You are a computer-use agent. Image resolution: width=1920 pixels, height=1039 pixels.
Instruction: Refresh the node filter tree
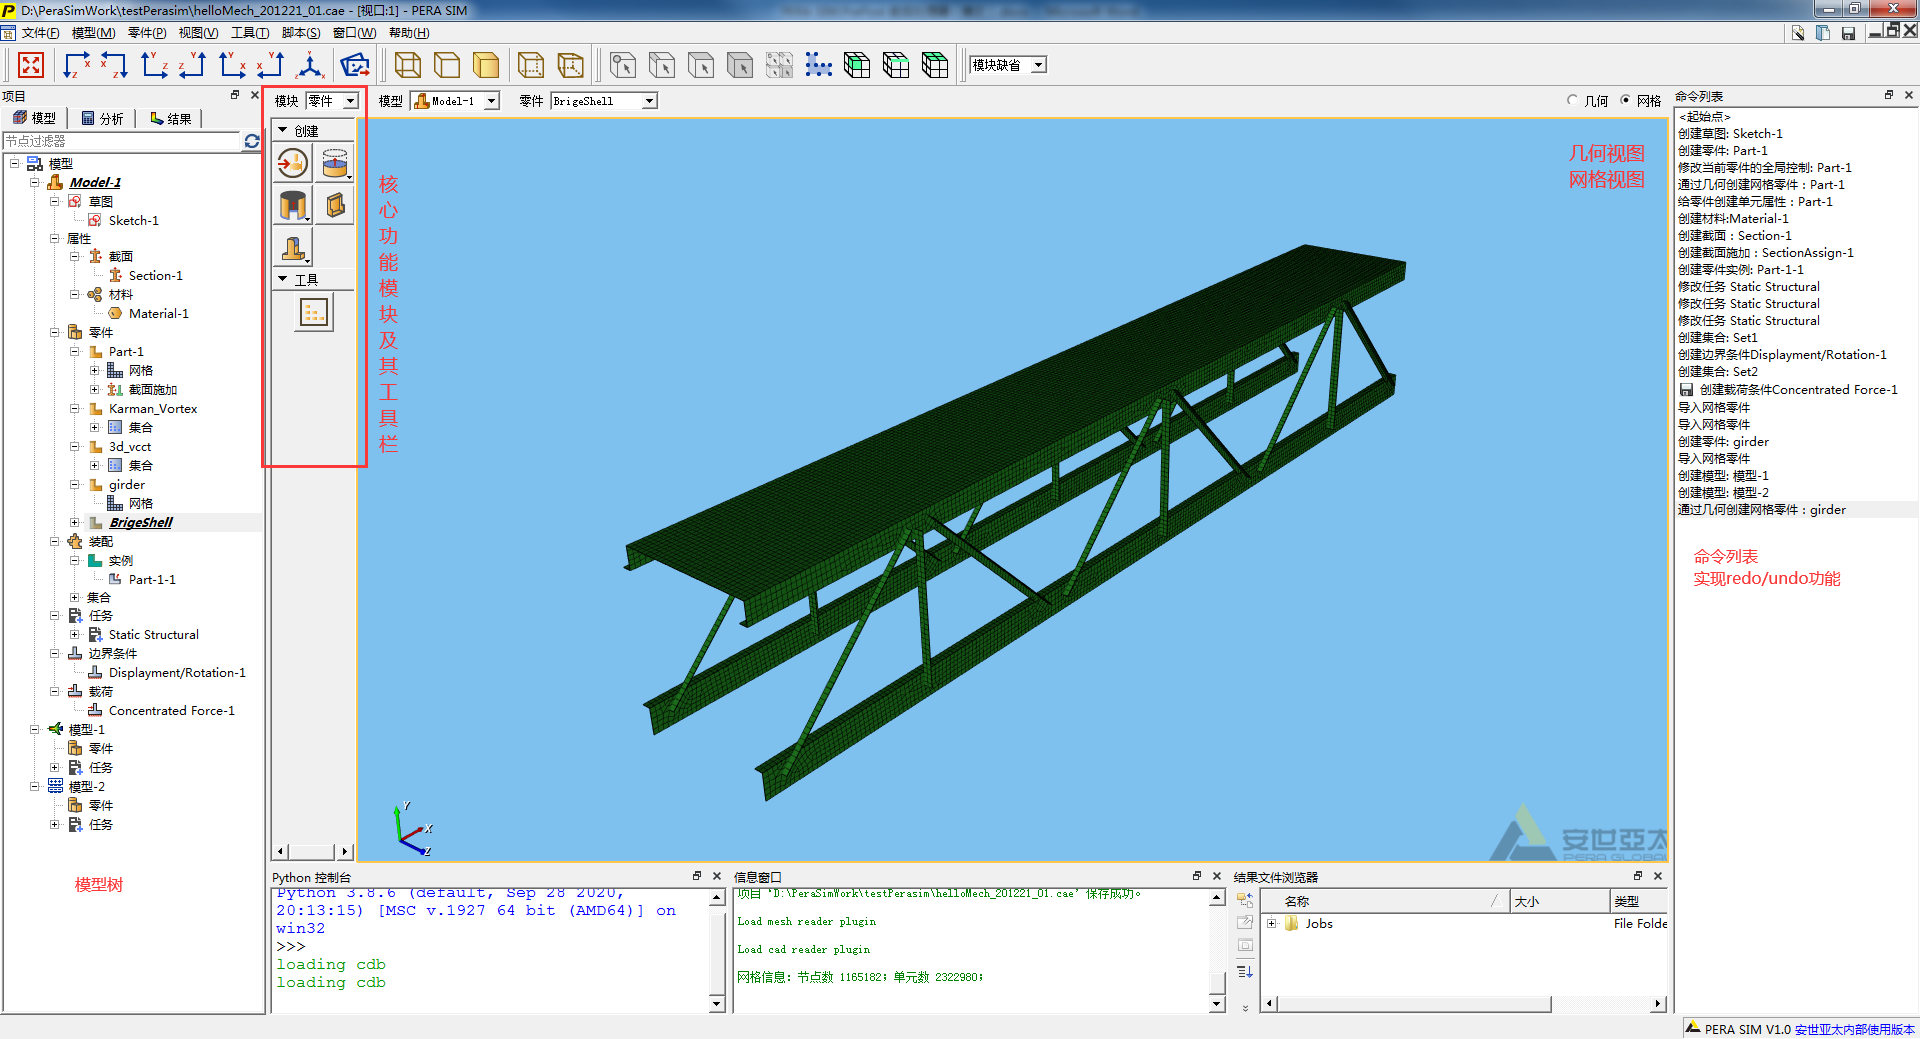(x=252, y=141)
